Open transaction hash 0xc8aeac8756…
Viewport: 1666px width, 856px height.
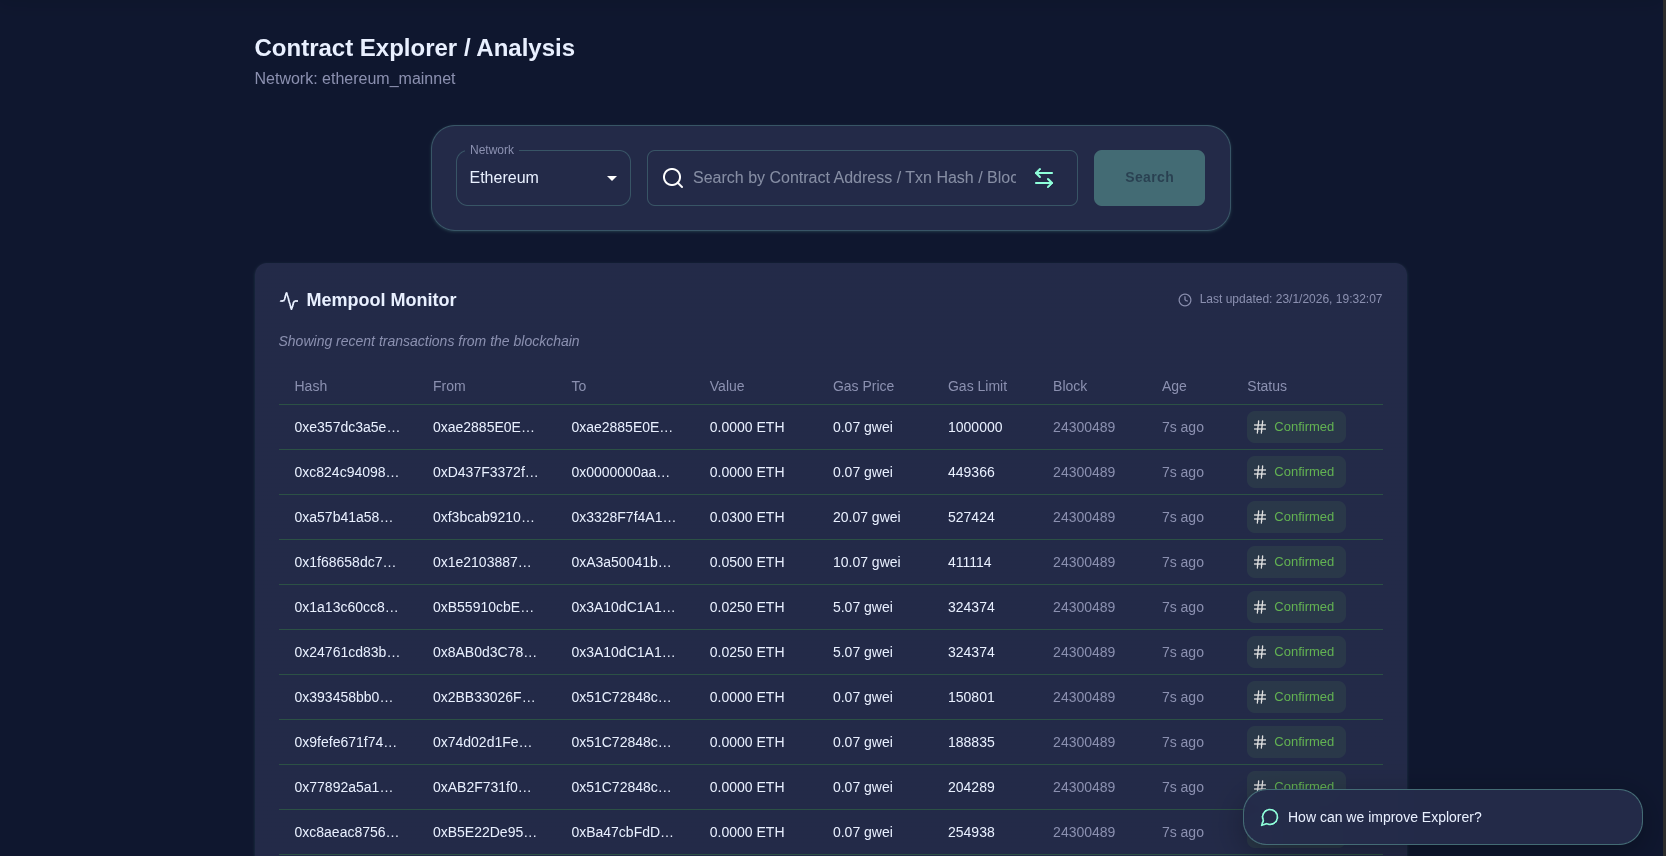click(347, 832)
